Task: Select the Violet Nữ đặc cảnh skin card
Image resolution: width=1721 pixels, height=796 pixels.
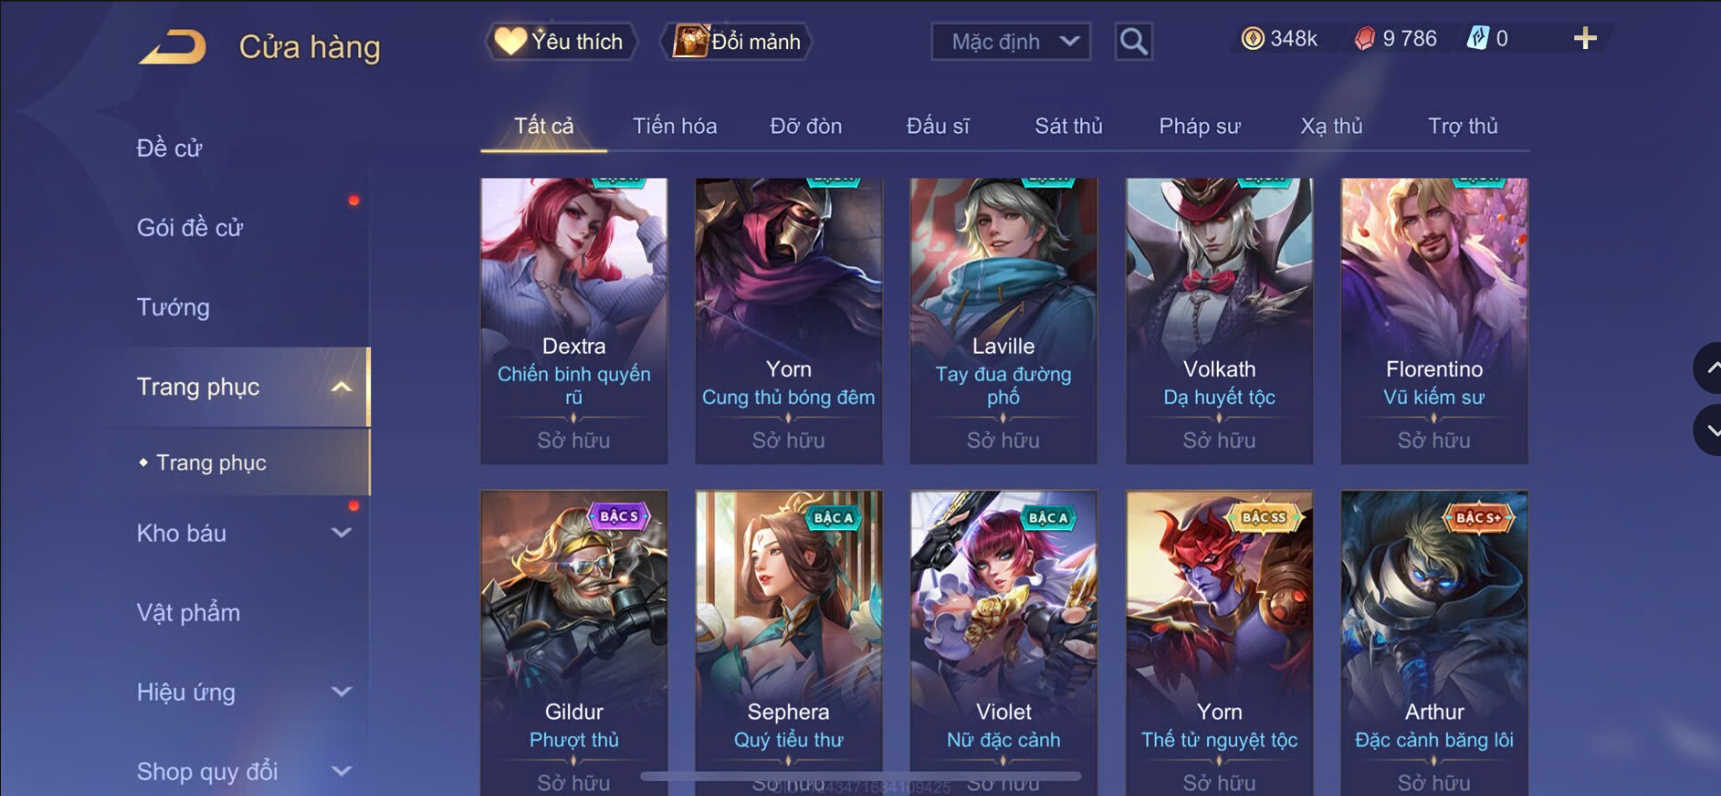Action: 1003,642
